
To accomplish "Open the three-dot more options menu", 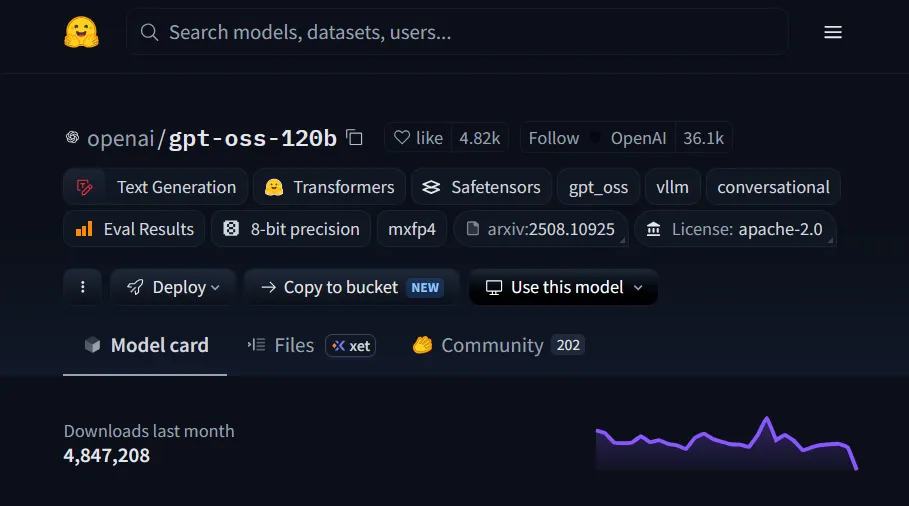I will point(83,287).
